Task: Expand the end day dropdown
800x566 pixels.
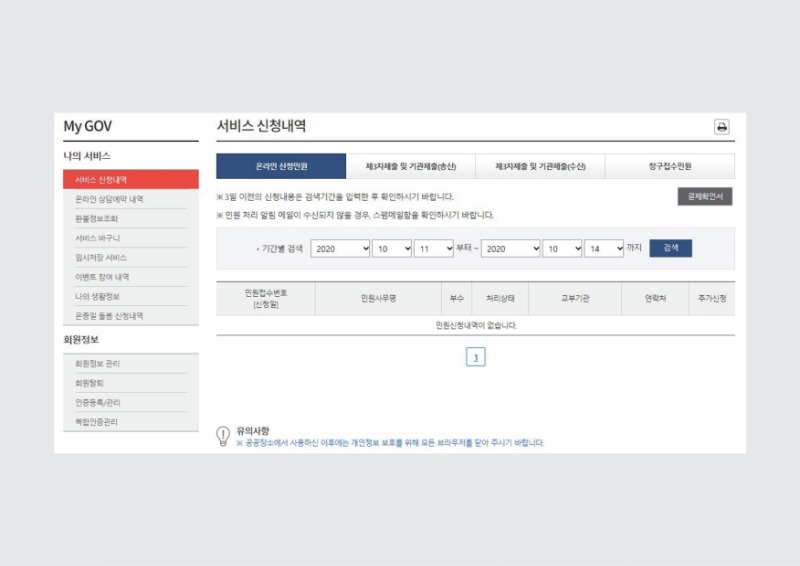Action: 604,248
